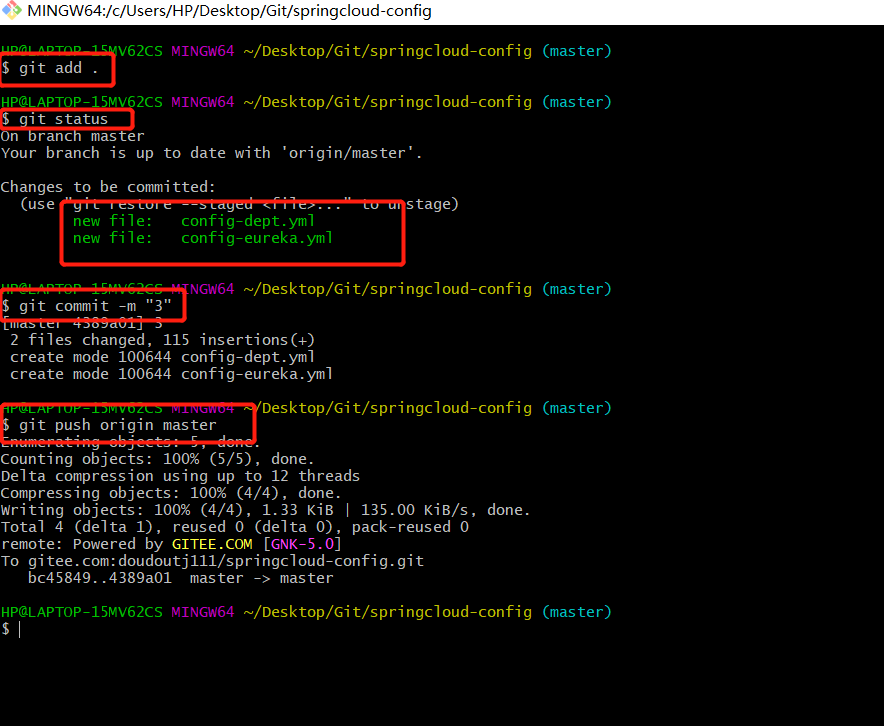This screenshot has height=726, width=884.
Task: Click the window title MINGW64:/c/Users/HP/Desktop/Git/springcloud-config
Action: 229,11
